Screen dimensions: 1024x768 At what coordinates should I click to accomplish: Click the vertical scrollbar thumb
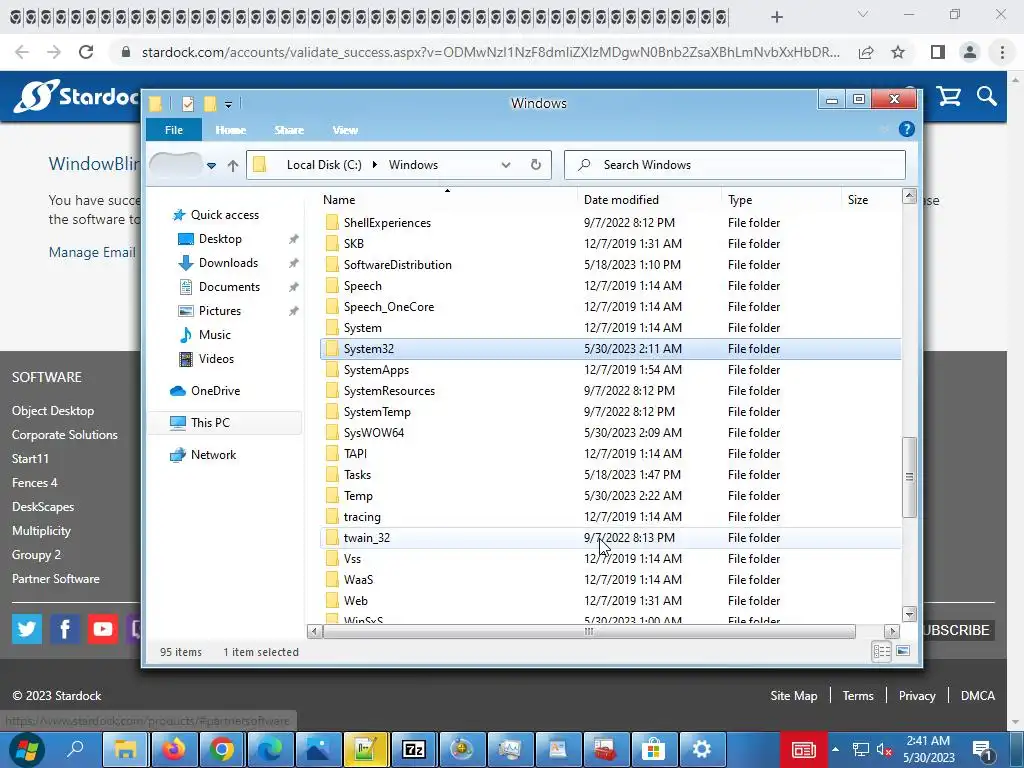click(x=909, y=477)
